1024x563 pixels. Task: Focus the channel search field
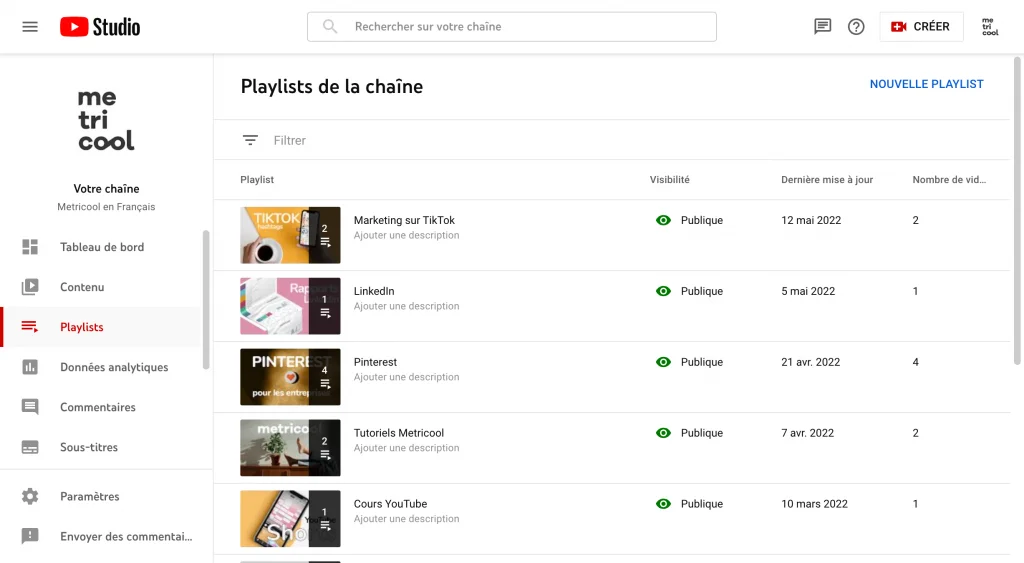(511, 27)
